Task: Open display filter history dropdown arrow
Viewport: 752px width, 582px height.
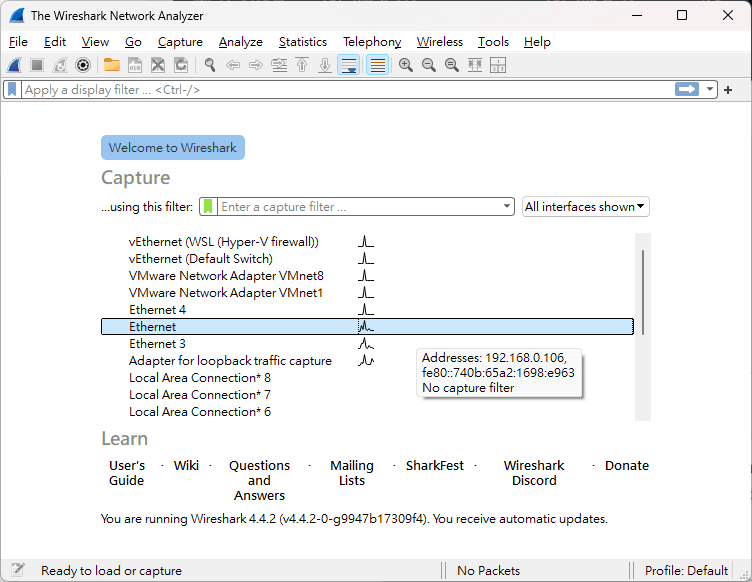Action: tap(711, 90)
